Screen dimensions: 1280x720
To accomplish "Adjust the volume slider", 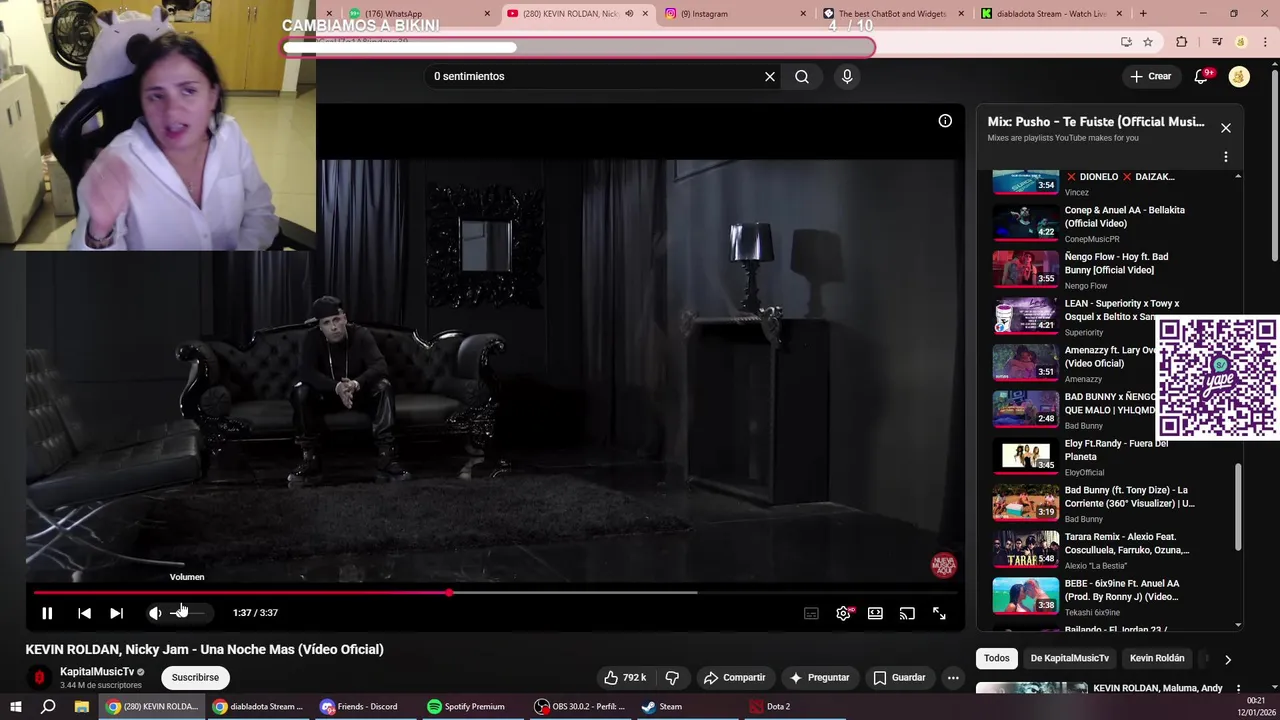I will point(188,613).
